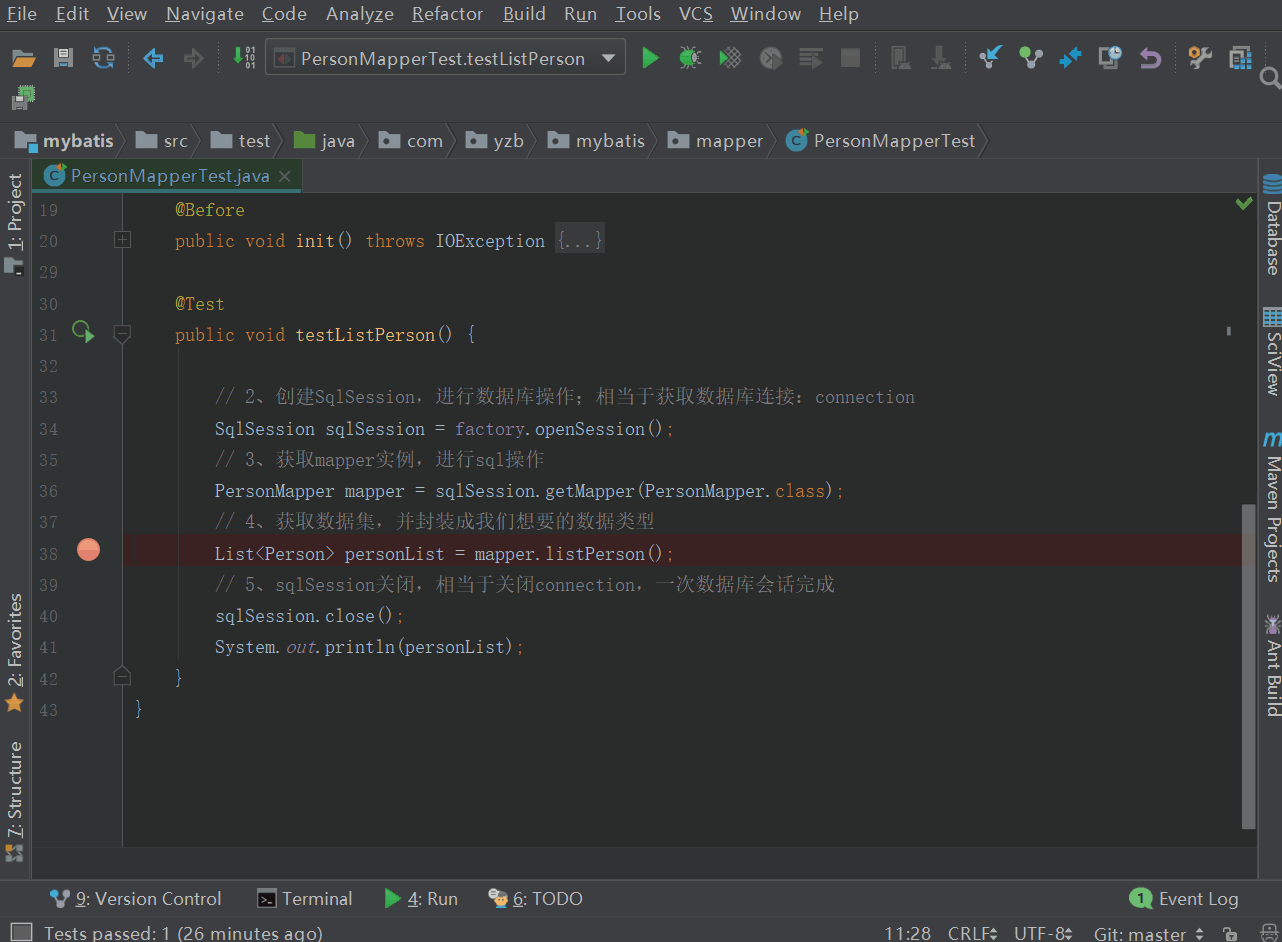Open the Structure tool window
Viewport: 1282px width, 942px height.
pos(15,802)
